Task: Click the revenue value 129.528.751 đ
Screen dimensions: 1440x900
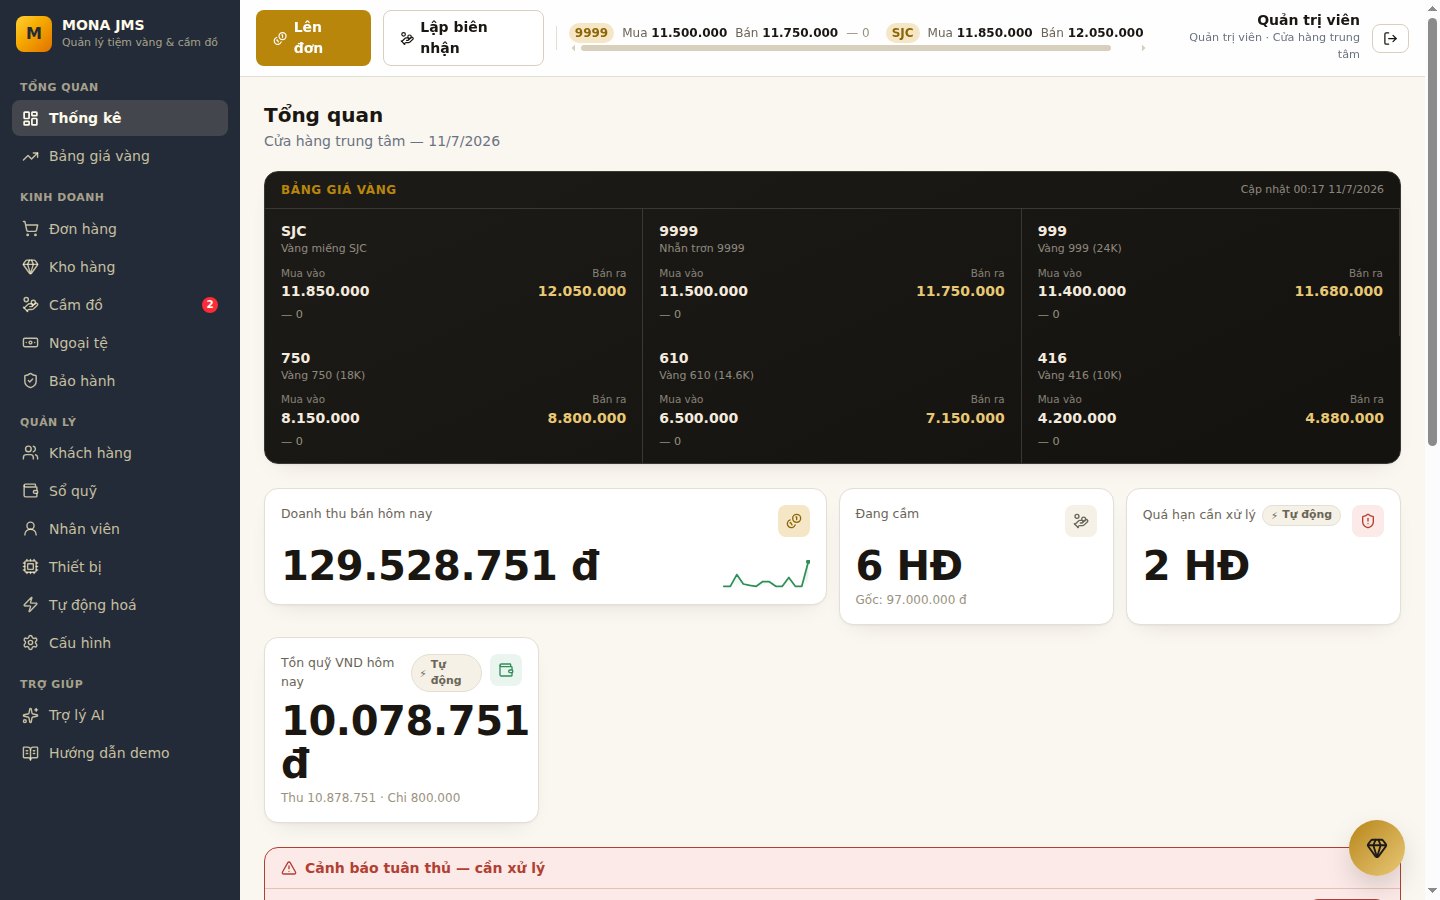Action: (441, 566)
